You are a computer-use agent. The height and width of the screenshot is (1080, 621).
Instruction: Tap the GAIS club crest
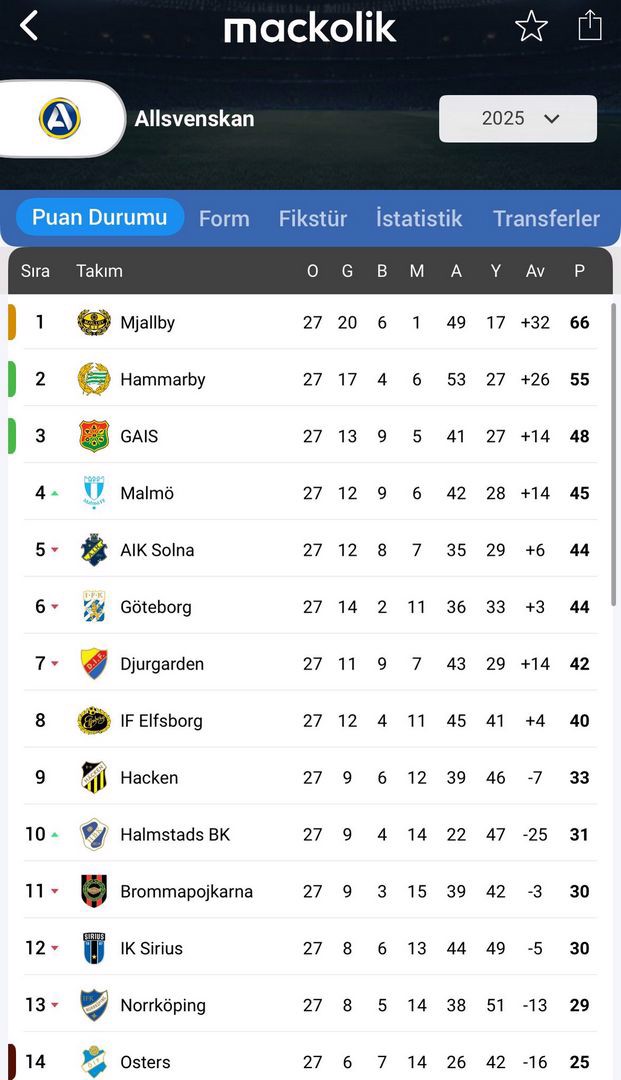coord(94,436)
